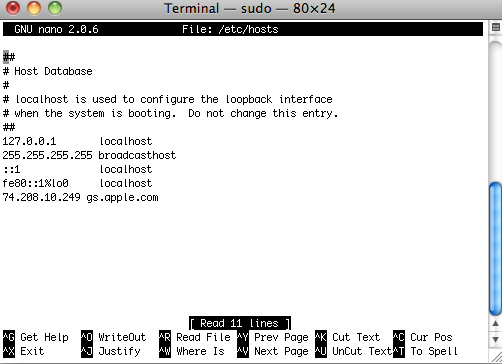
Task: Click the 'gs.apple.com' hostname
Action: tap(122, 197)
